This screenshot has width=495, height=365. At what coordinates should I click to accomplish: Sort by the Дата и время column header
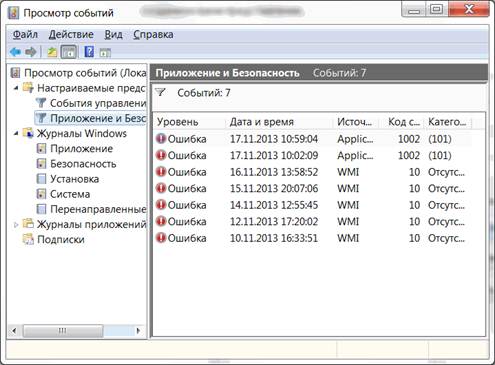pyautogui.click(x=279, y=122)
